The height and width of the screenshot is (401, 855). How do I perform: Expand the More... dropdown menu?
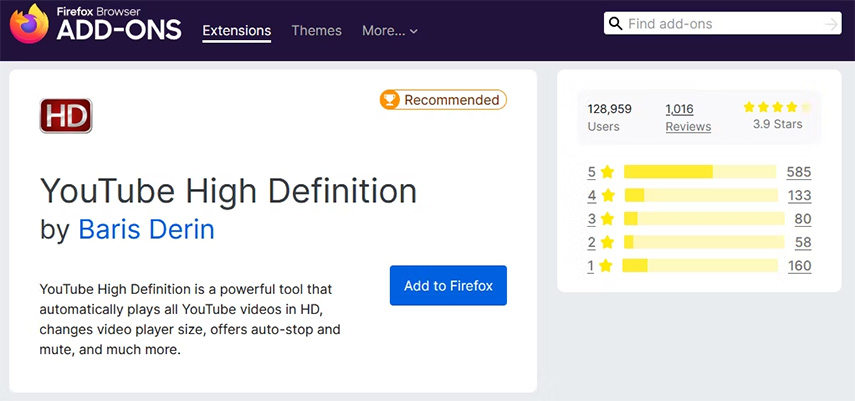pos(390,31)
